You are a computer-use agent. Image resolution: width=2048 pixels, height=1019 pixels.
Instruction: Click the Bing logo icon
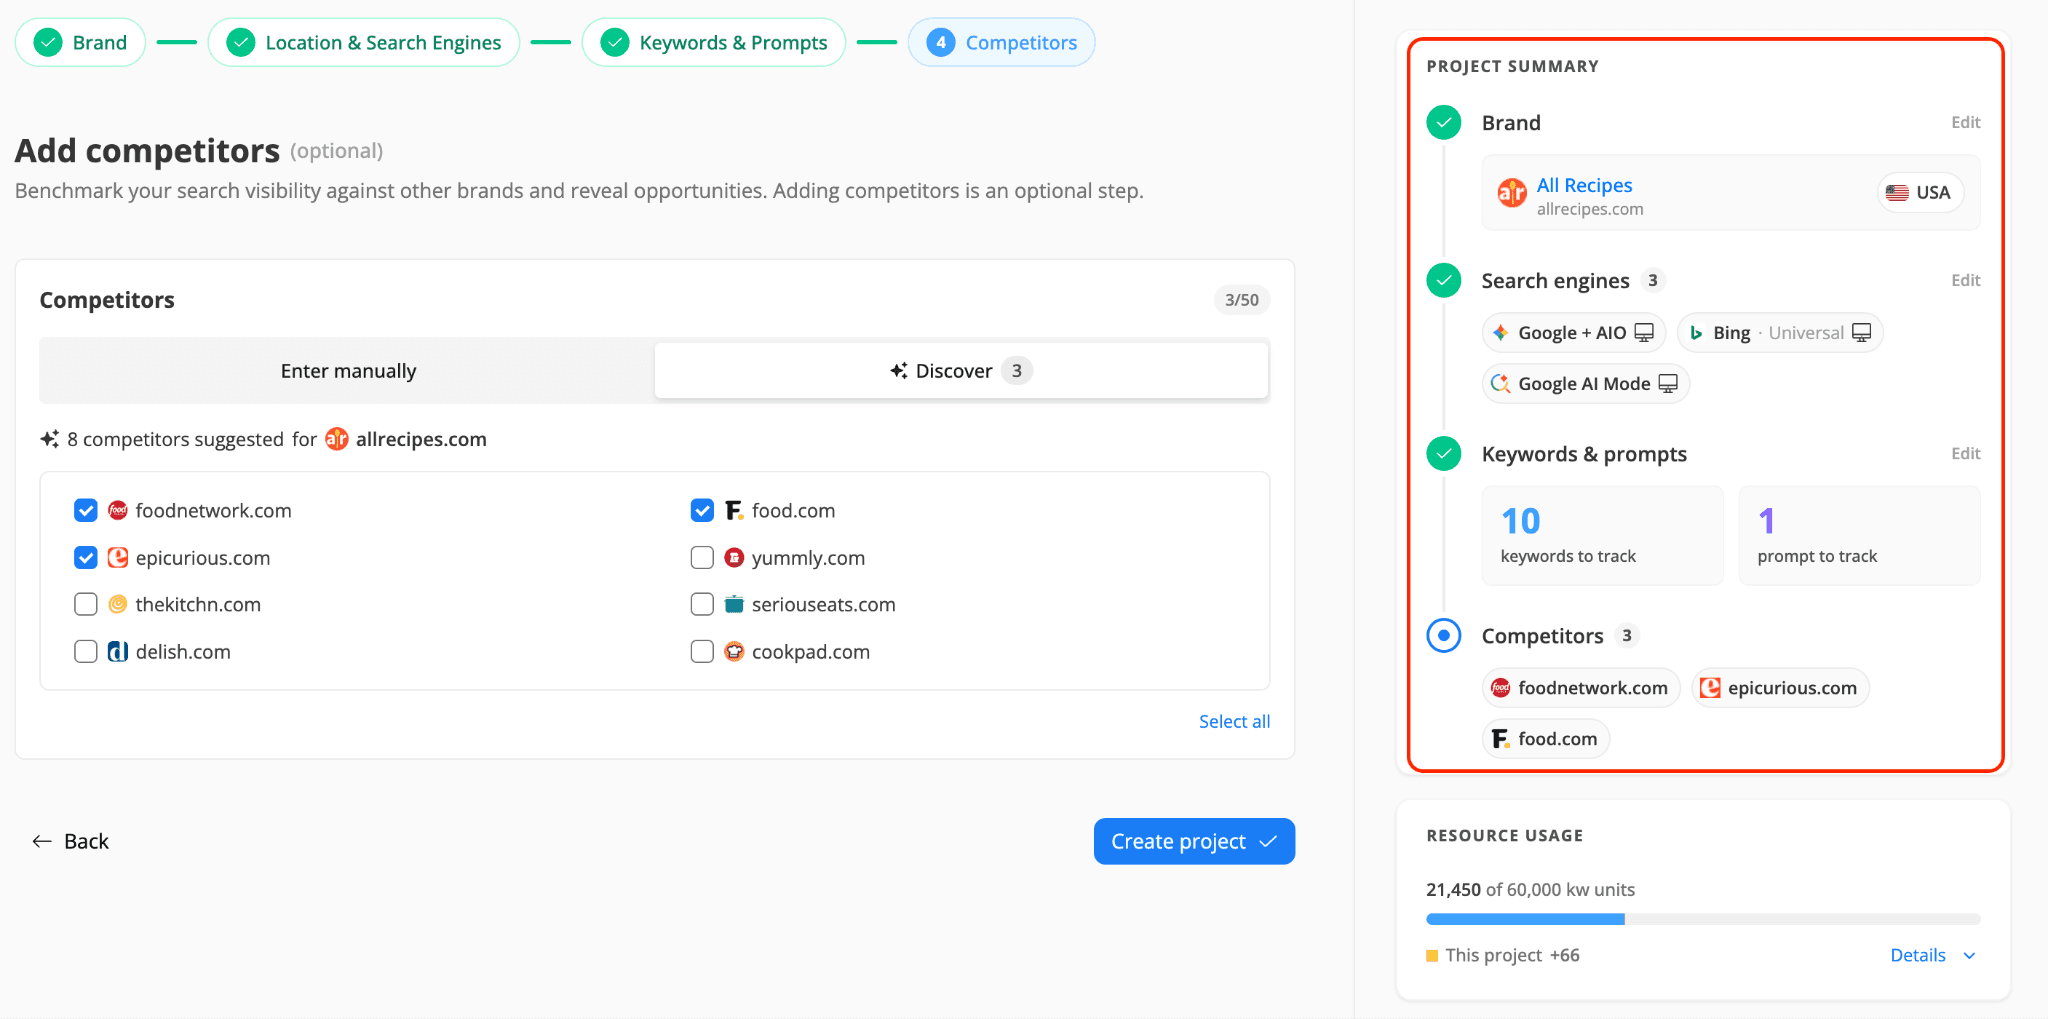coord(1696,333)
